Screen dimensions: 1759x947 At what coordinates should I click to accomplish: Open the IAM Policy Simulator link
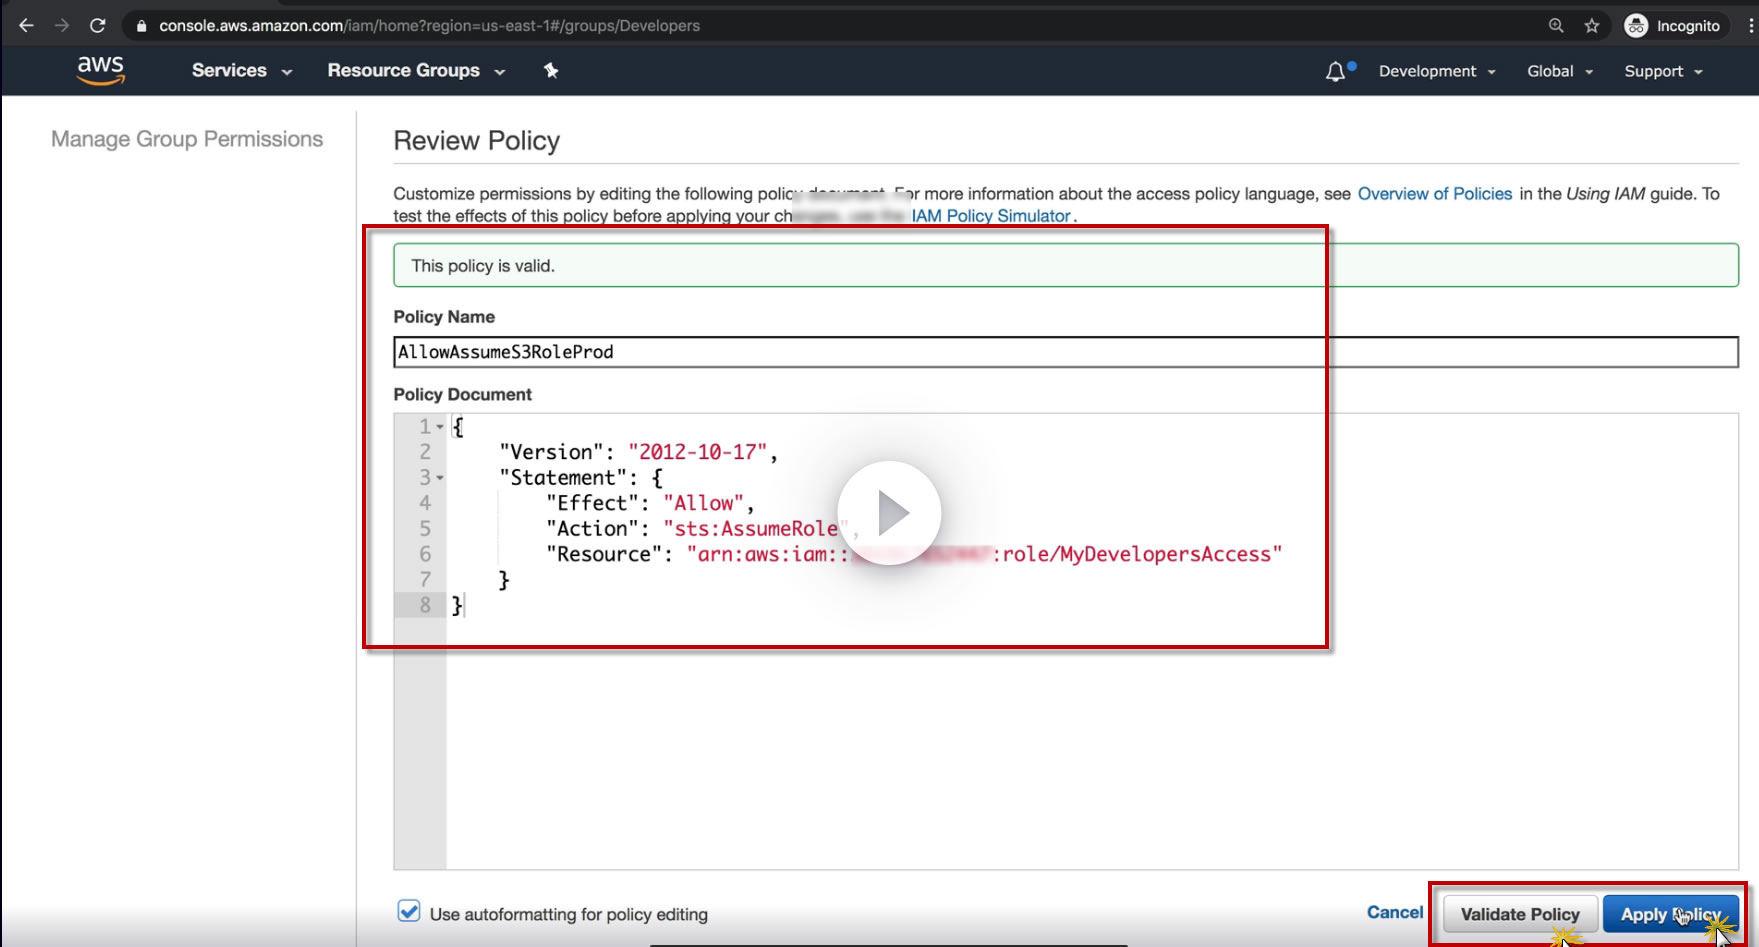point(991,216)
